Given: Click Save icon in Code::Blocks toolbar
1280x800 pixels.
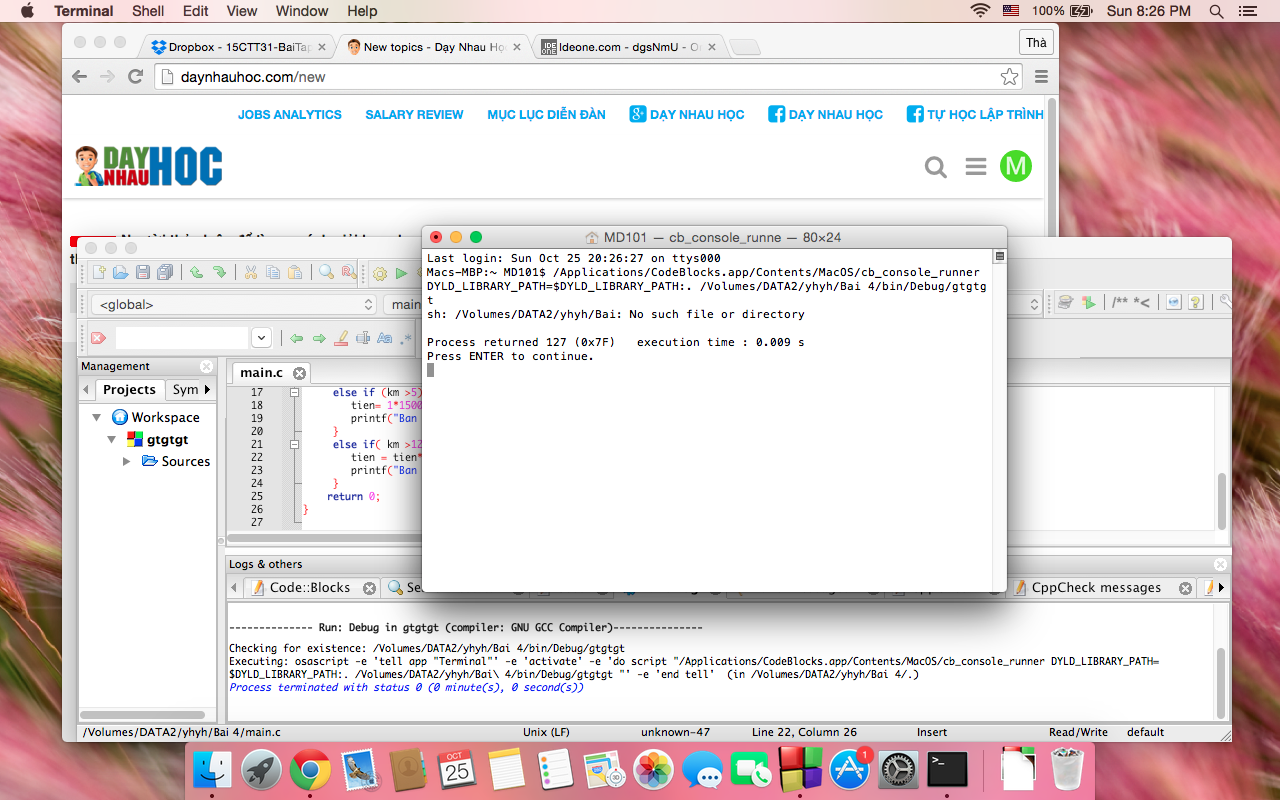Looking at the screenshot, I should 143,272.
